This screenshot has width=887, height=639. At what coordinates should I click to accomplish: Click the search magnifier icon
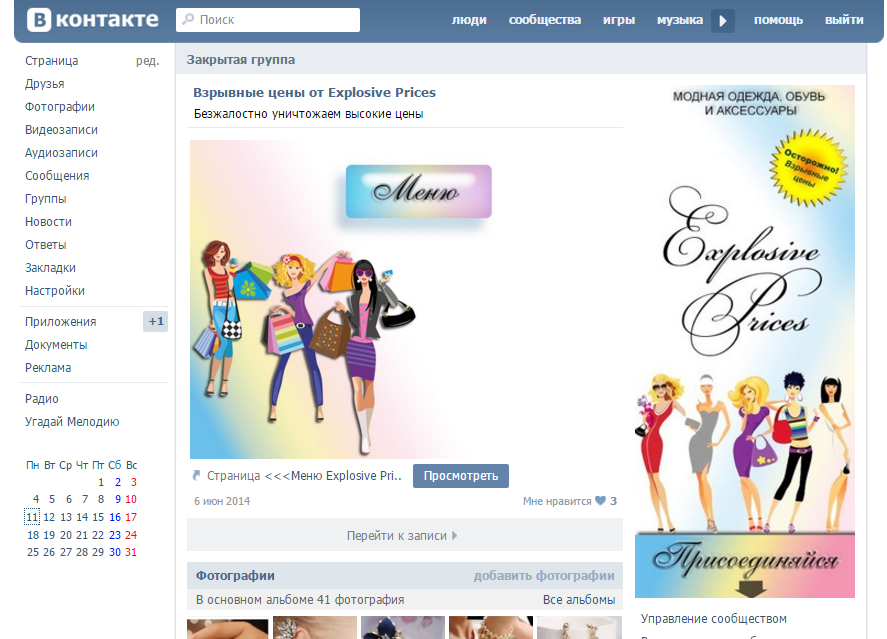pyautogui.click(x=188, y=20)
